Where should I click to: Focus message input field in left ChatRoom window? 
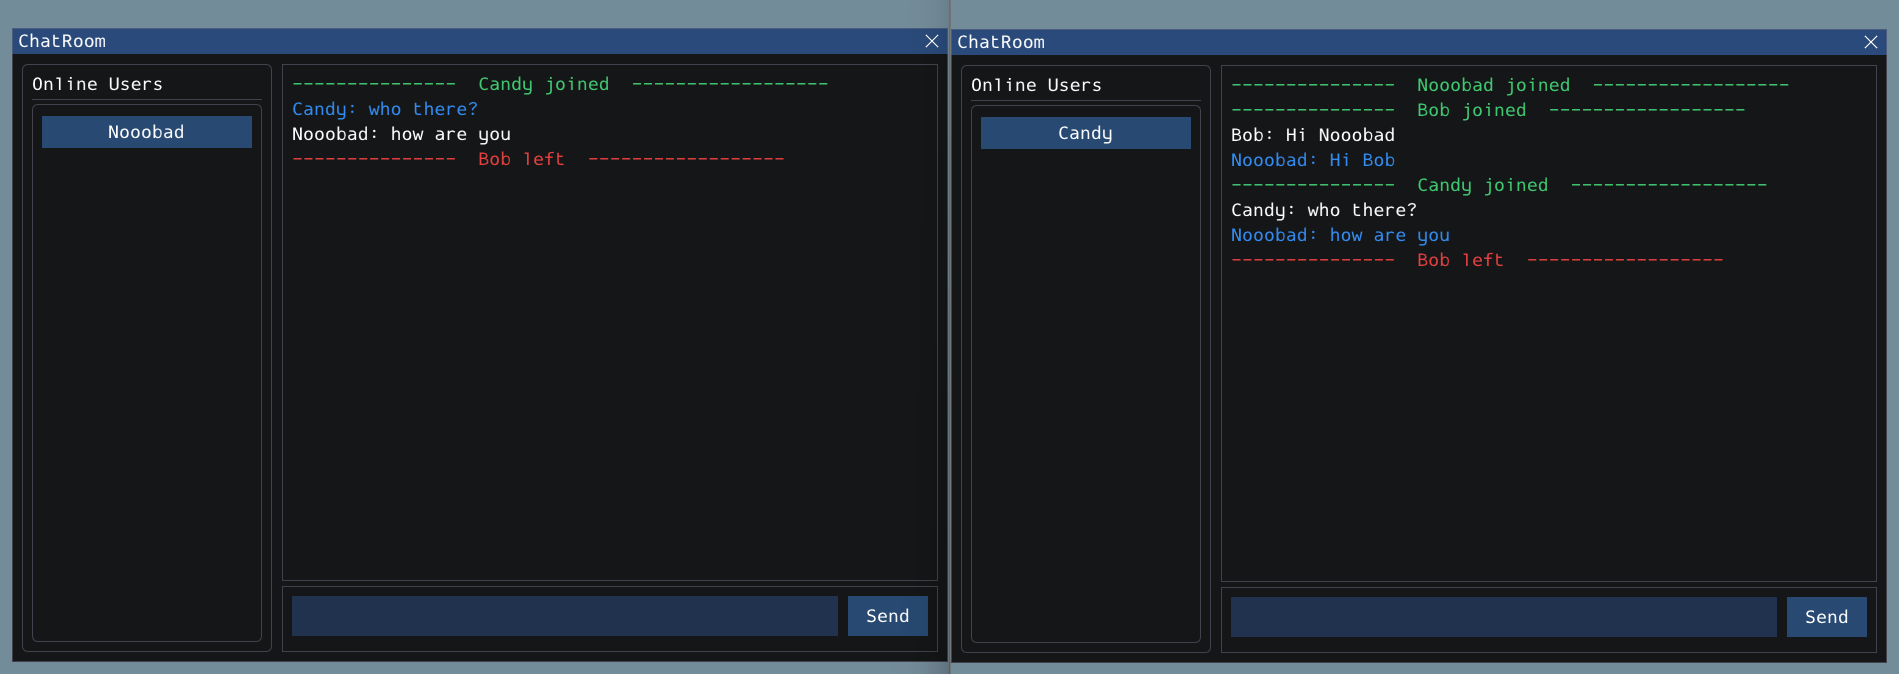pos(564,616)
